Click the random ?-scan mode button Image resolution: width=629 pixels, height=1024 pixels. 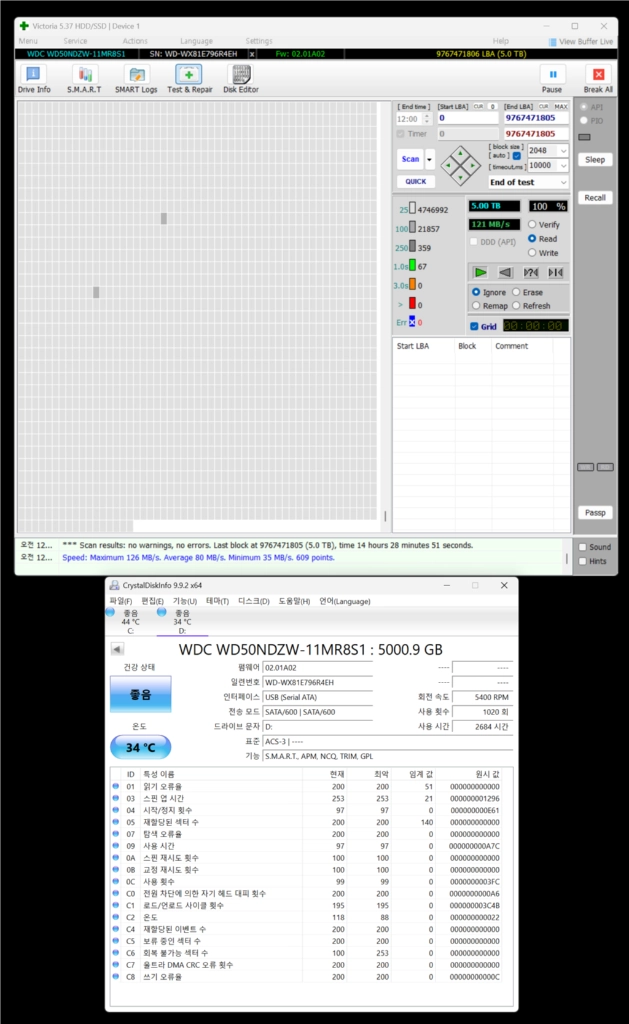(530, 272)
